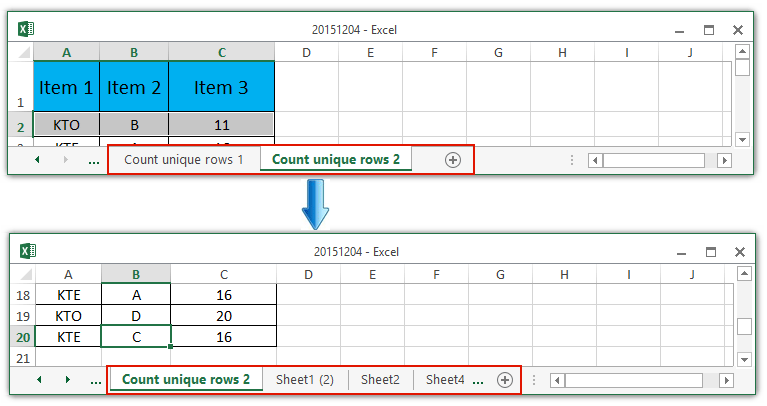Click horizontal scrollbar right arrow in bottom window
Image resolution: width=767 pixels, height=406 pixels.
[x=725, y=380]
